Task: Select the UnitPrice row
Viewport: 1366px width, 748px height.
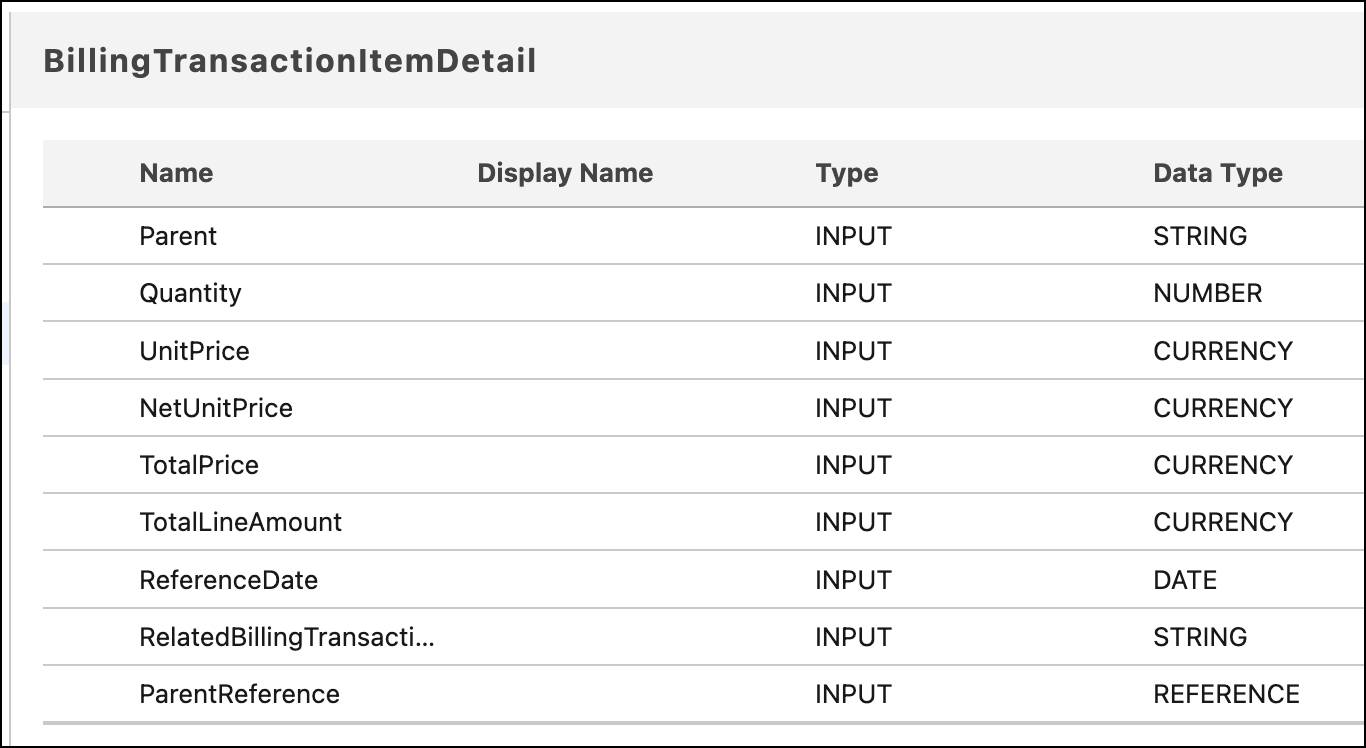Action: click(195, 350)
